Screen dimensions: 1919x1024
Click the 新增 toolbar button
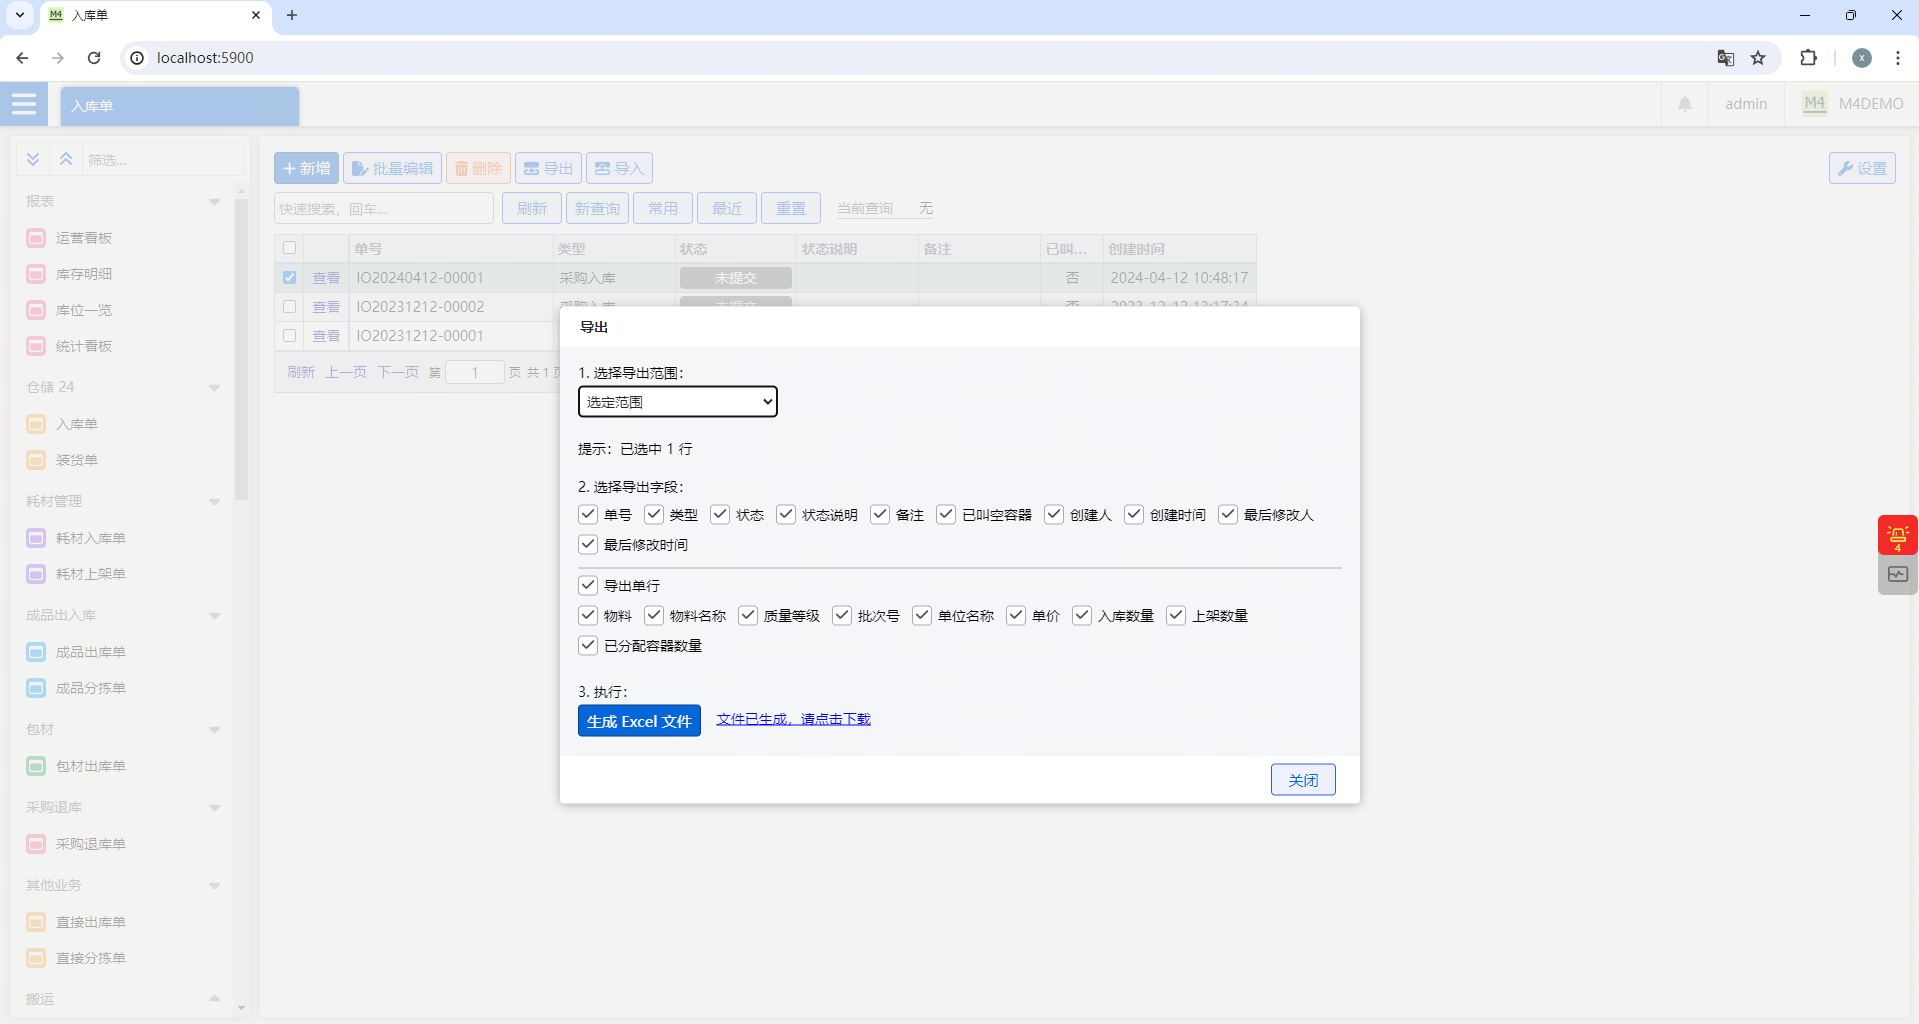(306, 168)
